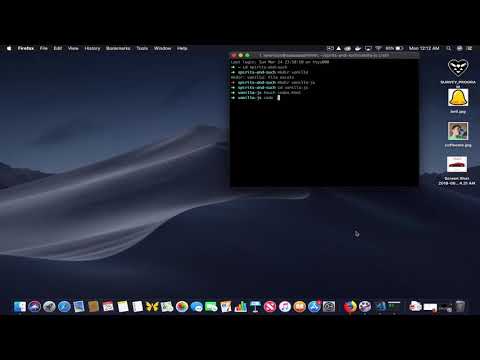Open the History menu
The image size is (480, 360).
click(92, 48)
